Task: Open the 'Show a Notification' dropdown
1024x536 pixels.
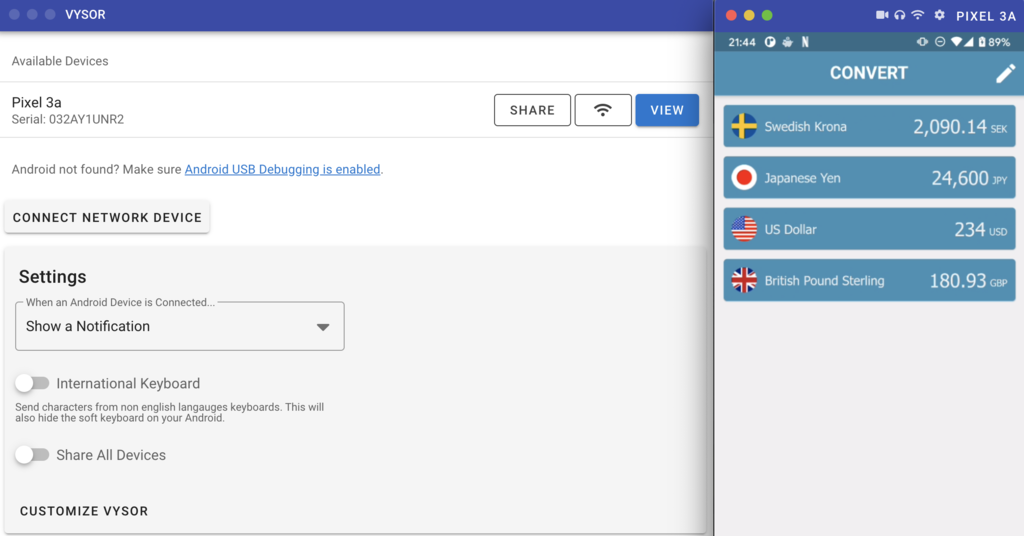Action: pos(180,326)
